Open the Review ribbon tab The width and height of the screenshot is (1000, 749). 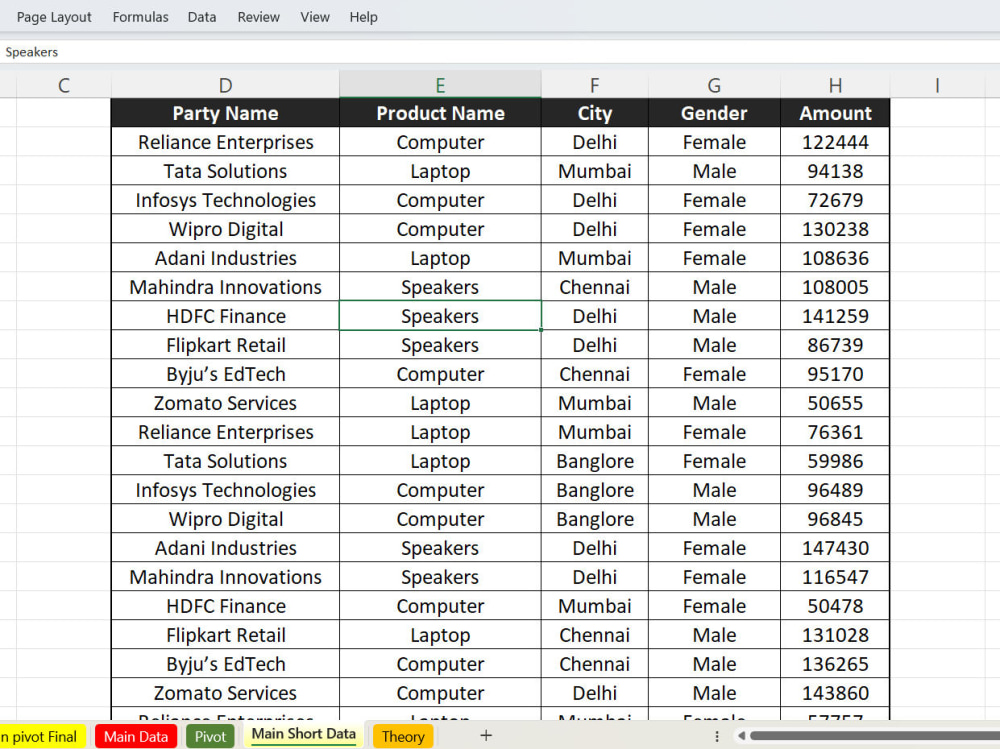258,17
